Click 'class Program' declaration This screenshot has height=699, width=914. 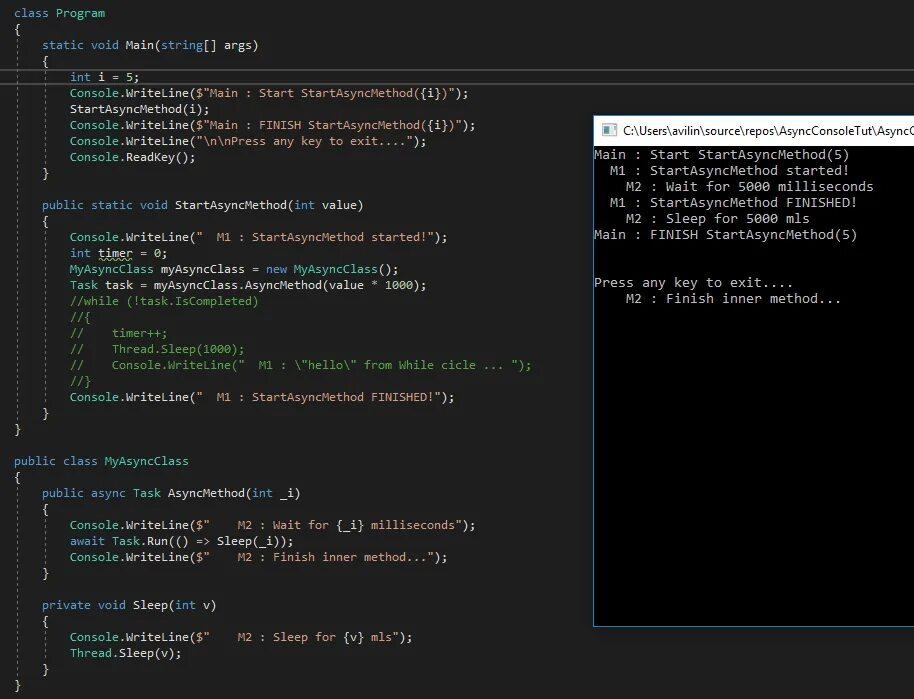pyautogui.click(x=59, y=13)
